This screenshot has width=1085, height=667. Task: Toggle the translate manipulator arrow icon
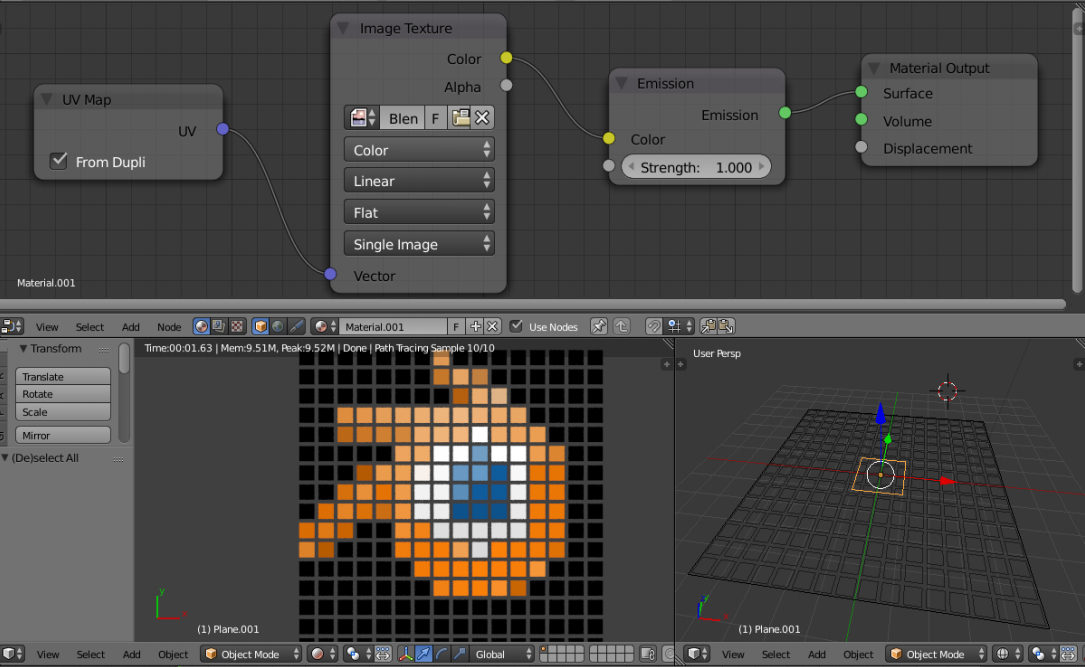click(423, 654)
